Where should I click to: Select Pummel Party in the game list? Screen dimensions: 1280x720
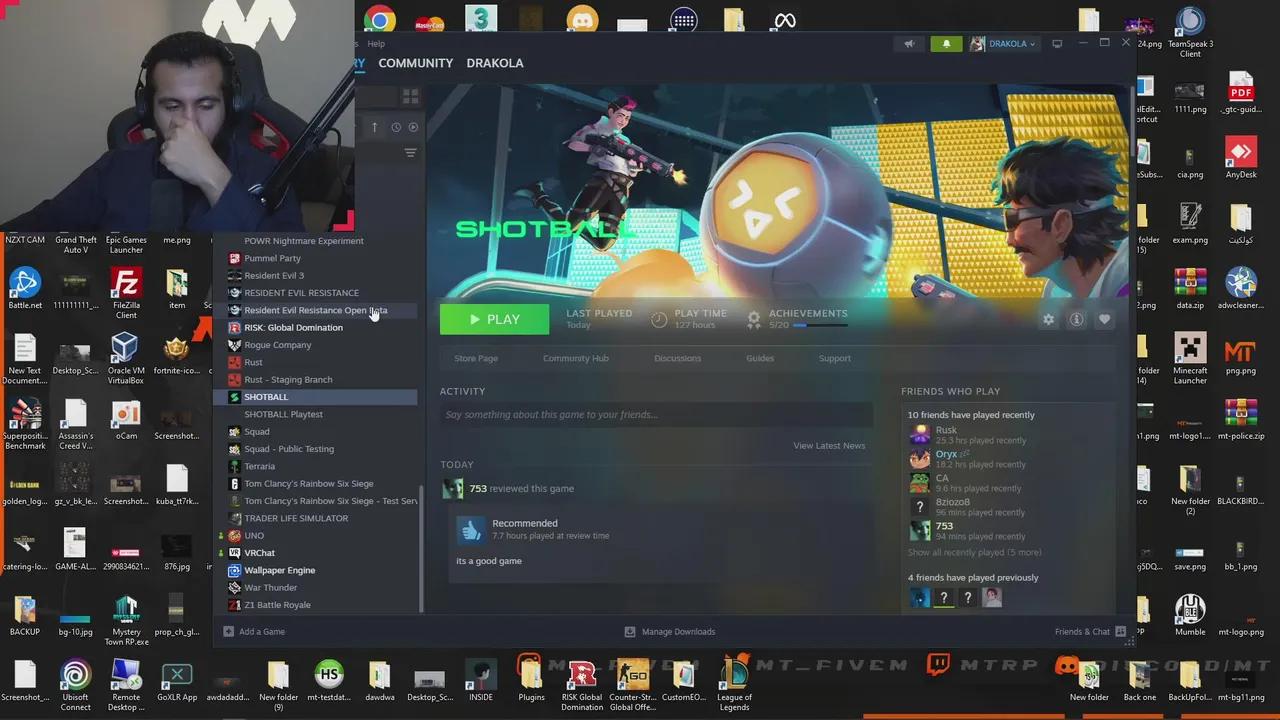click(272, 258)
